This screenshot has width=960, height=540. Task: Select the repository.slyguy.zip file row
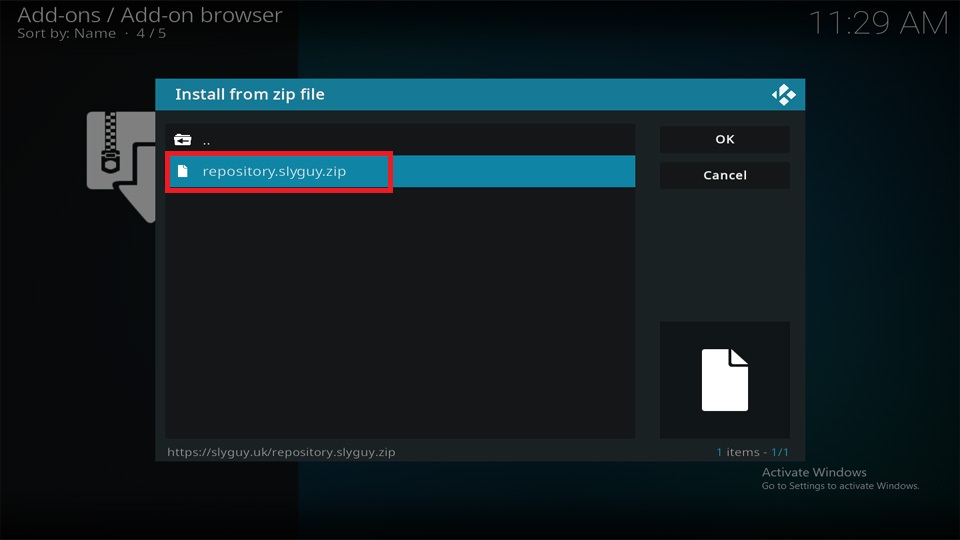point(400,171)
